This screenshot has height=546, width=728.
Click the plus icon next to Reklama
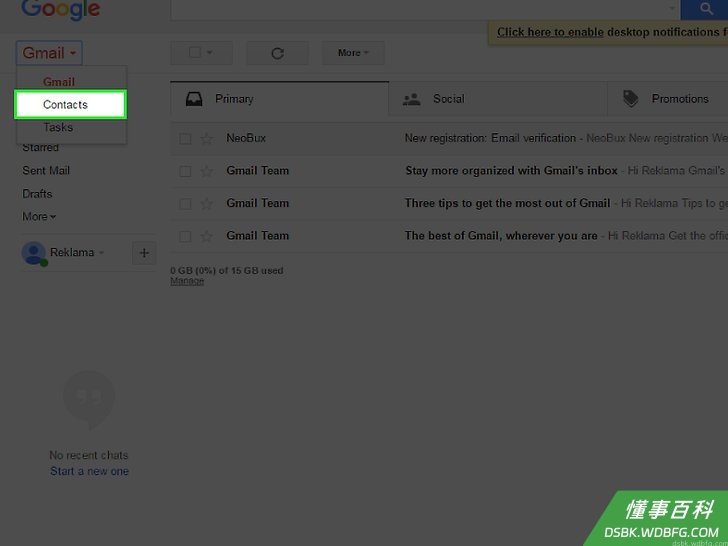pos(144,253)
